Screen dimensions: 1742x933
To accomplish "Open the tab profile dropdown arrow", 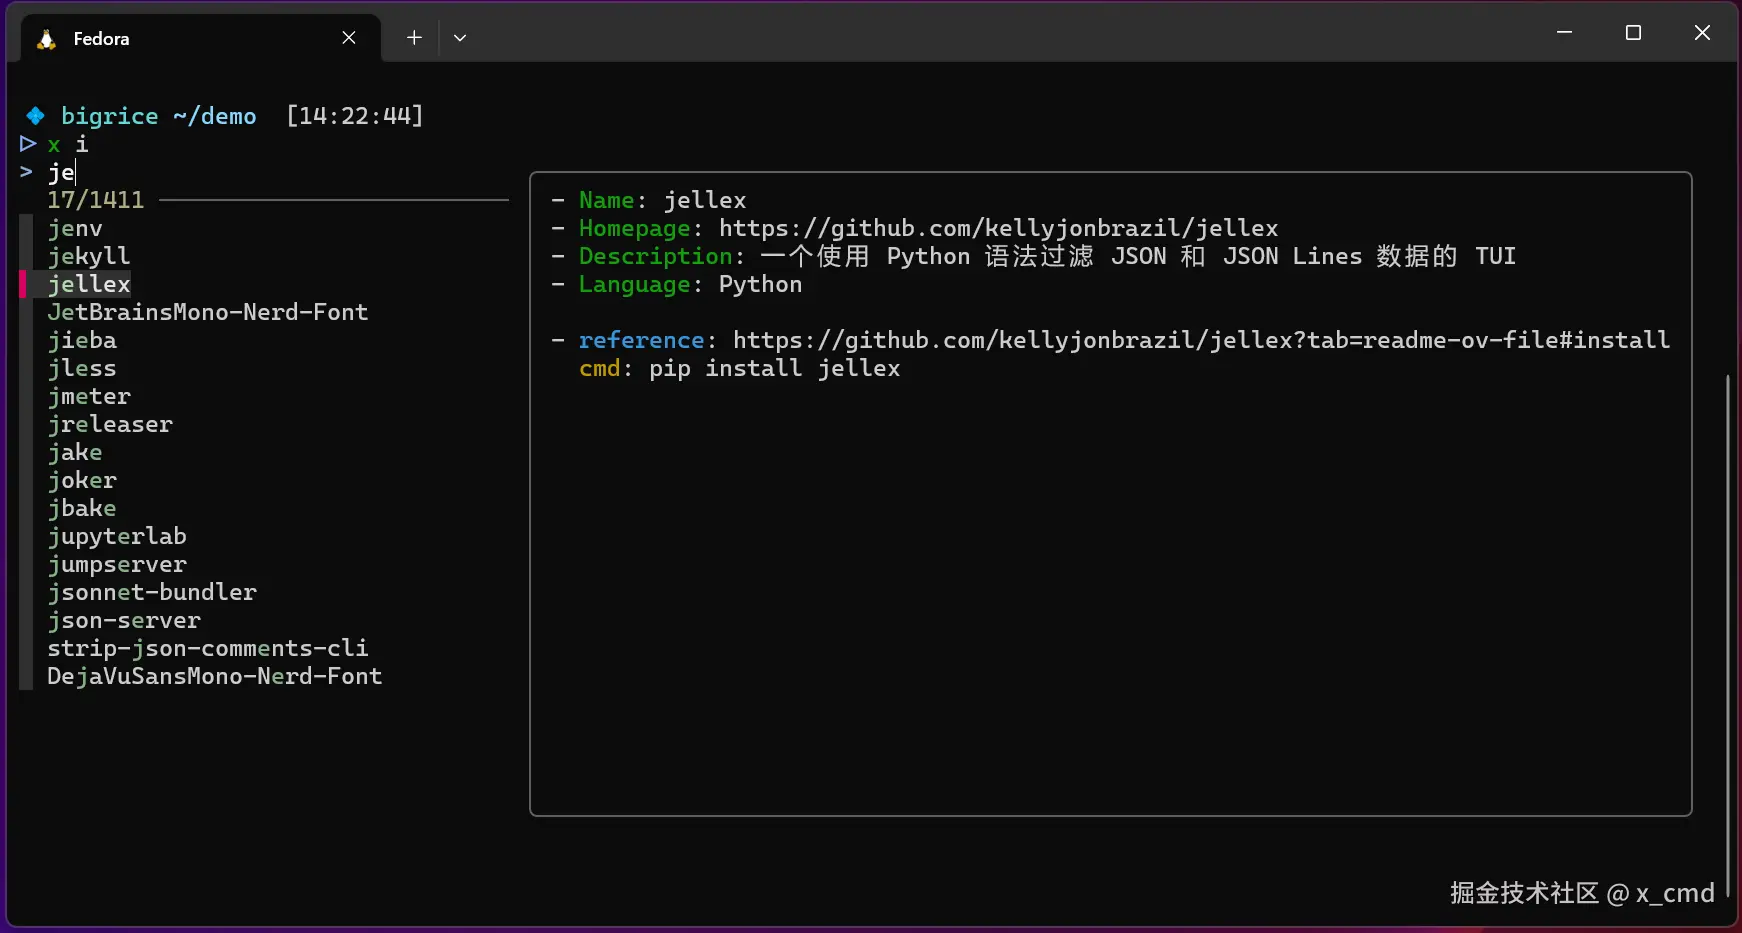I will click(x=460, y=38).
